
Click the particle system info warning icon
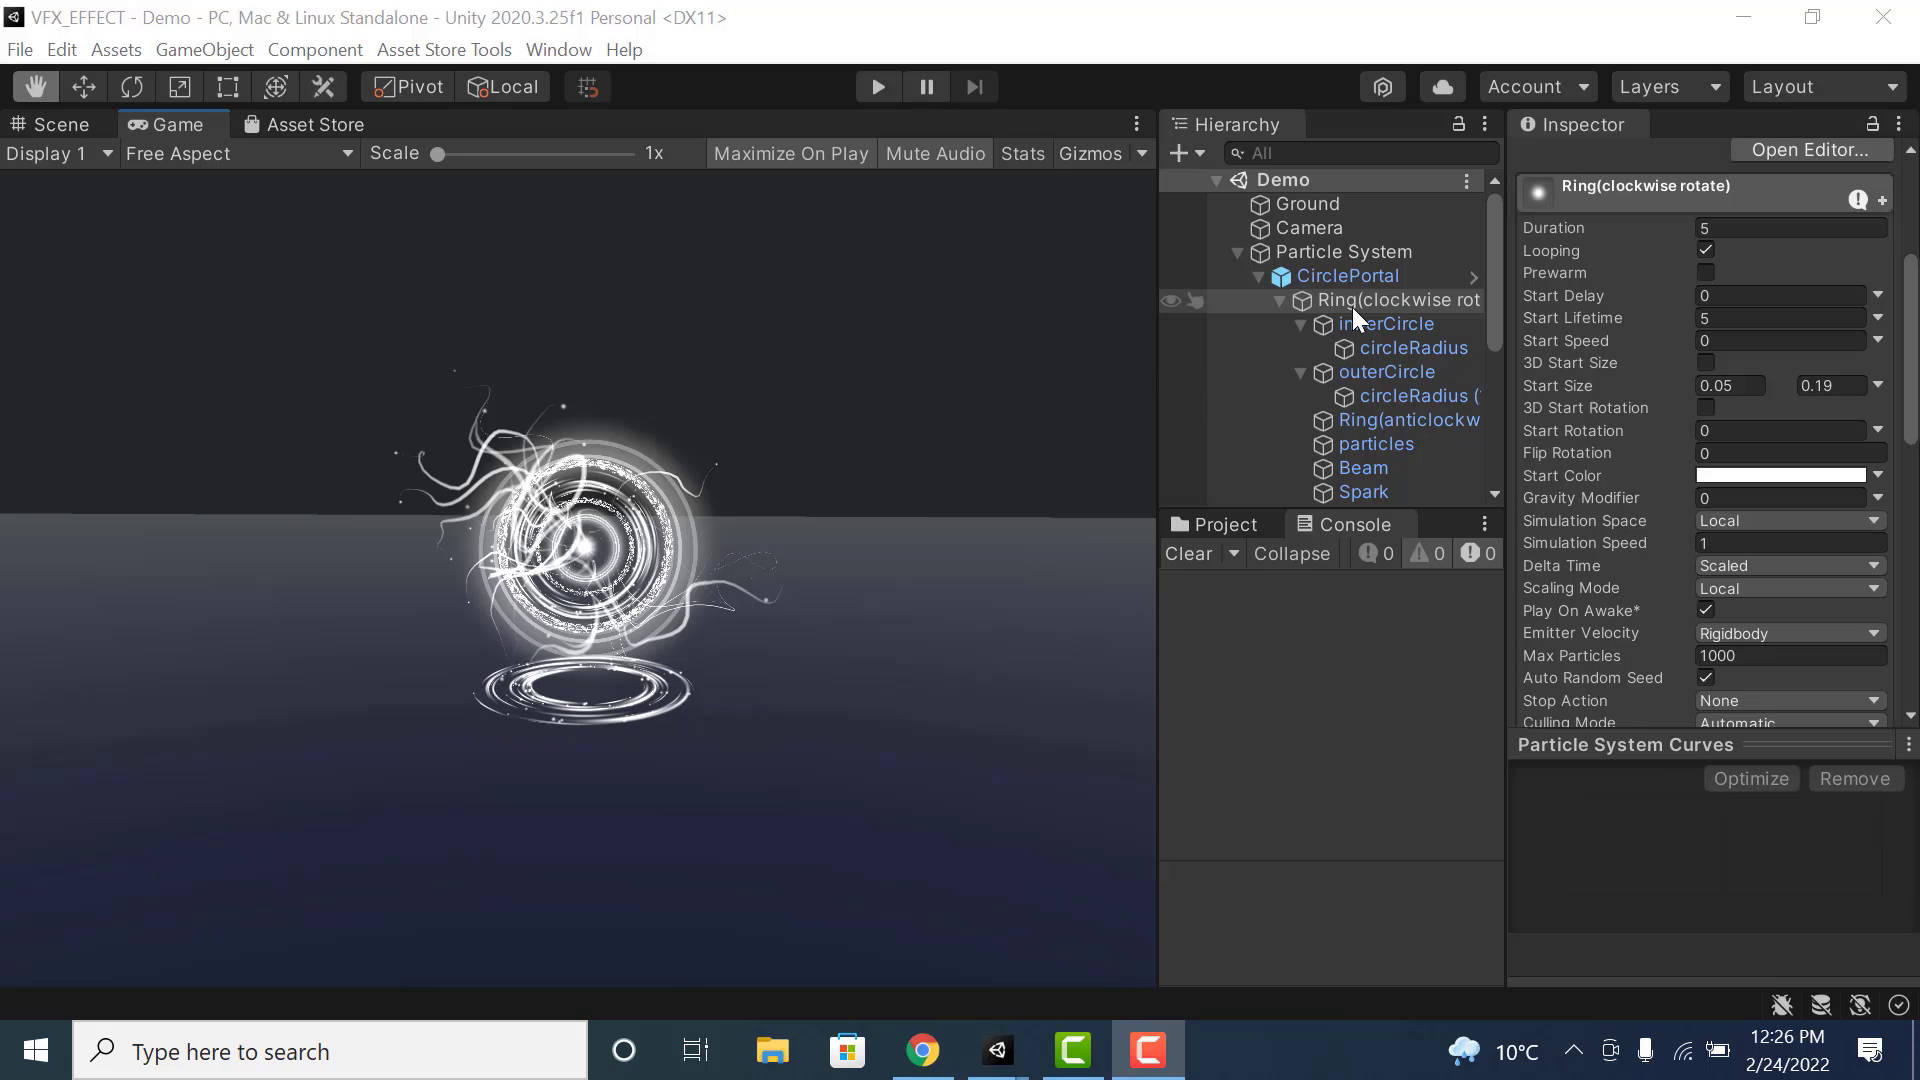coord(1858,200)
